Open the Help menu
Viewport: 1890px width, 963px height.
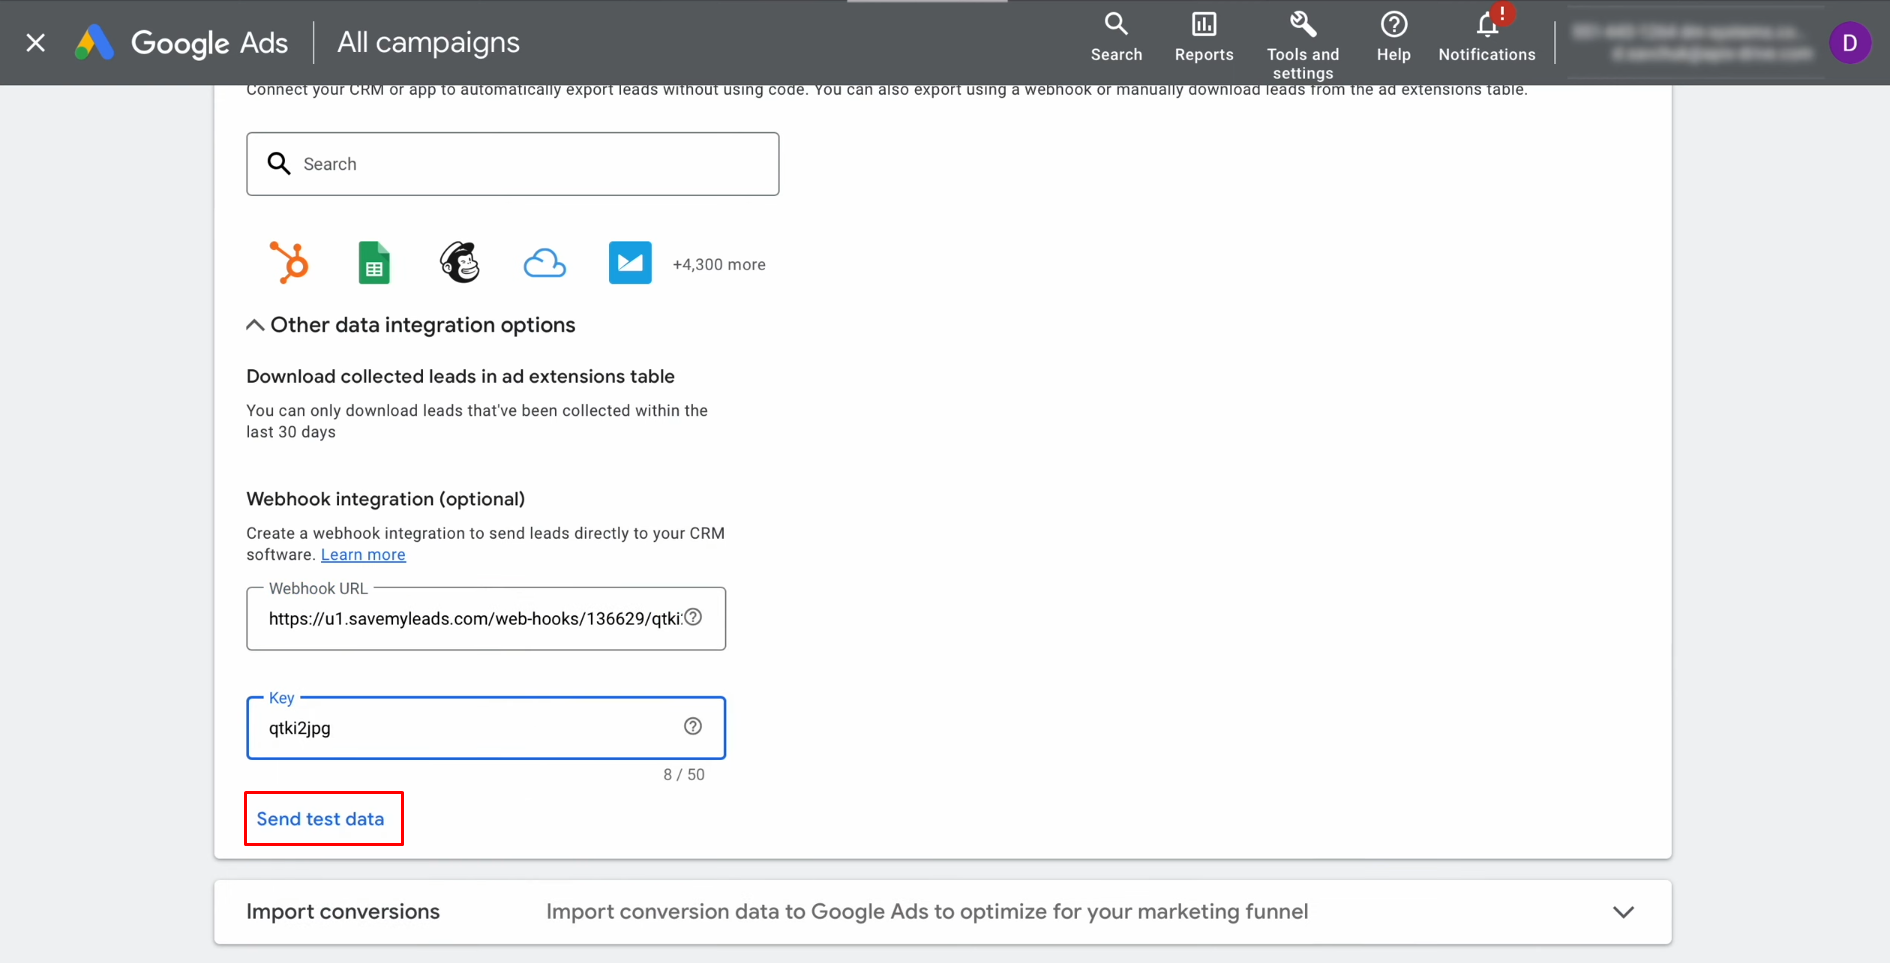[x=1393, y=37]
